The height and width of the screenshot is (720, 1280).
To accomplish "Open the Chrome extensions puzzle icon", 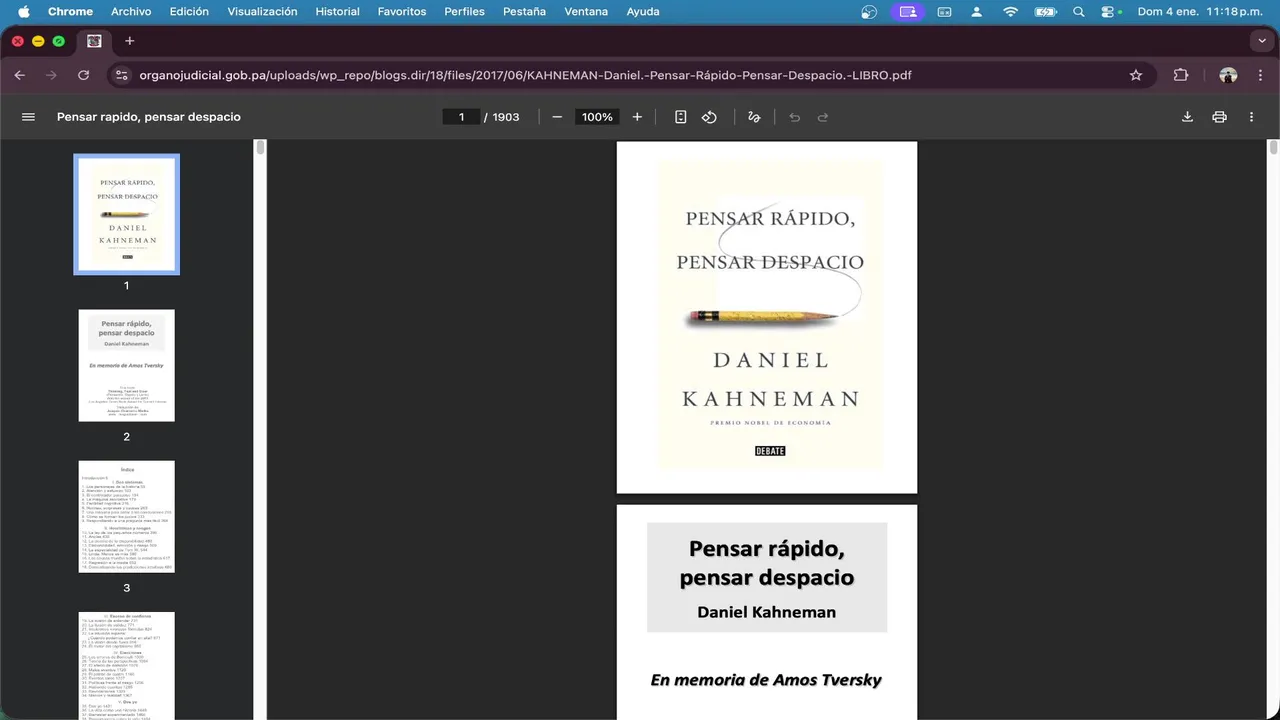I will coord(1181,75).
